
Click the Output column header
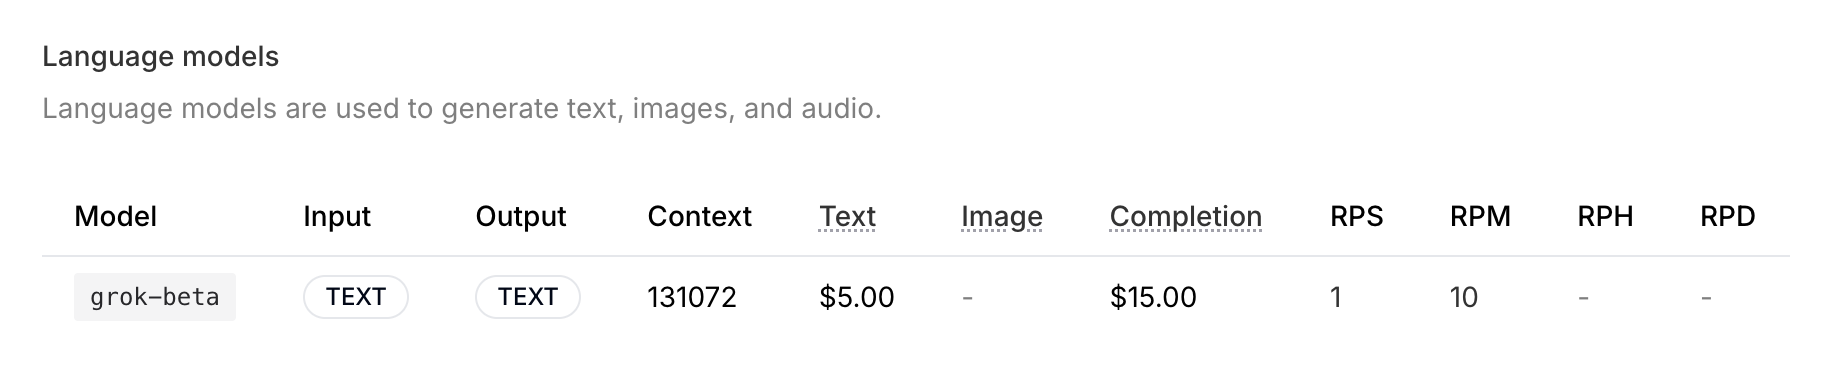coord(521,216)
